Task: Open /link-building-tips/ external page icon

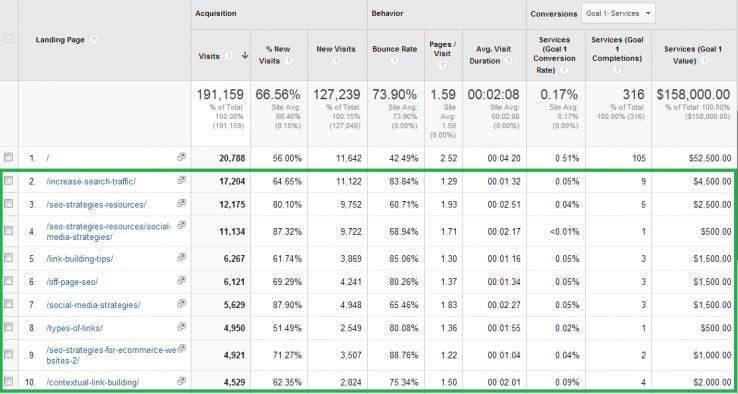Action: pyautogui.click(x=181, y=257)
